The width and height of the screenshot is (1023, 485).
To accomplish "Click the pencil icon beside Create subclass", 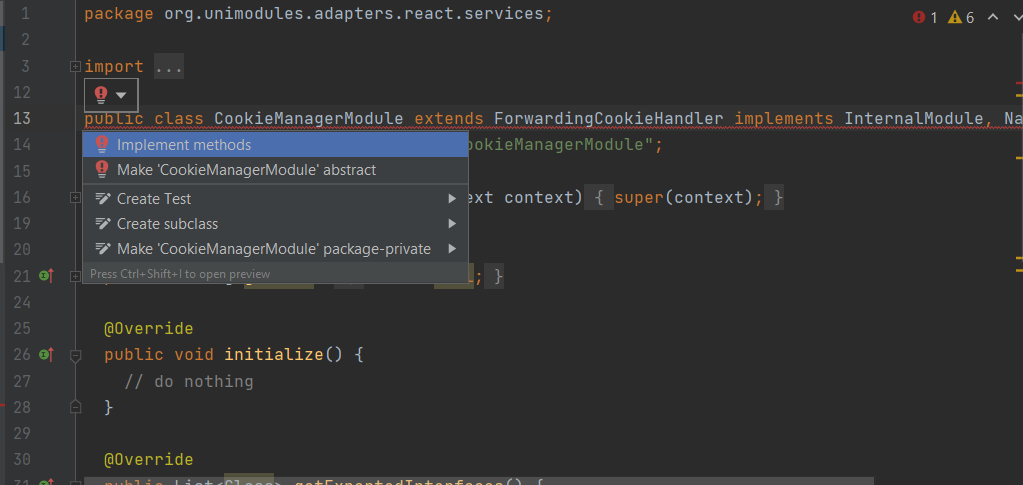I will pyautogui.click(x=102, y=223).
